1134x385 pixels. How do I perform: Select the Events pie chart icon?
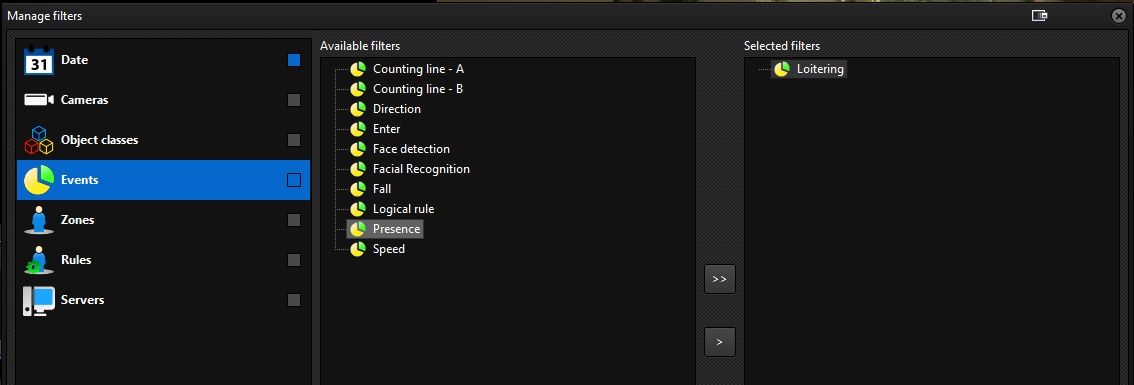point(39,180)
